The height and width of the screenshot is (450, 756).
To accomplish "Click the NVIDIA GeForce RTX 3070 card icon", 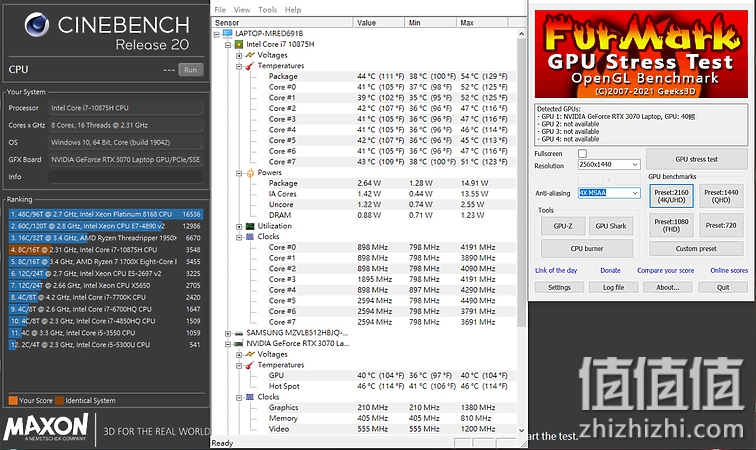I will tap(239, 344).
